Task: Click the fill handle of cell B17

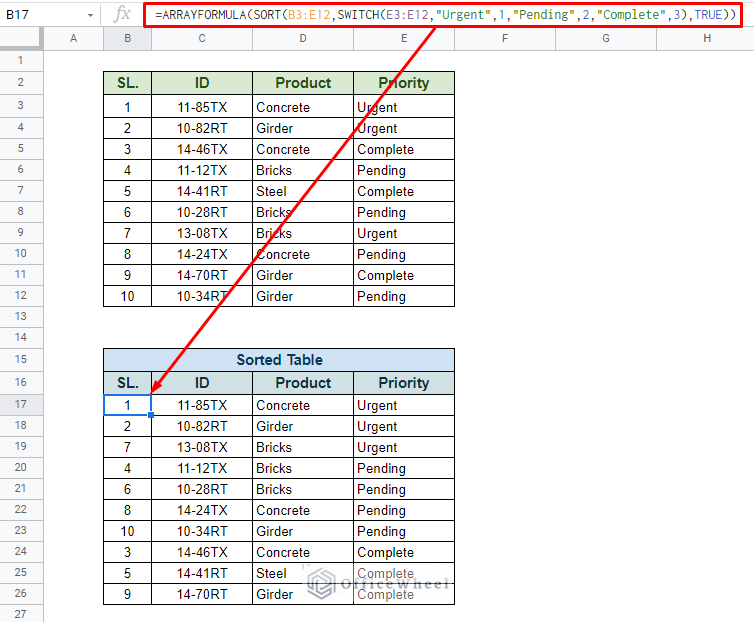Action: 151,415
